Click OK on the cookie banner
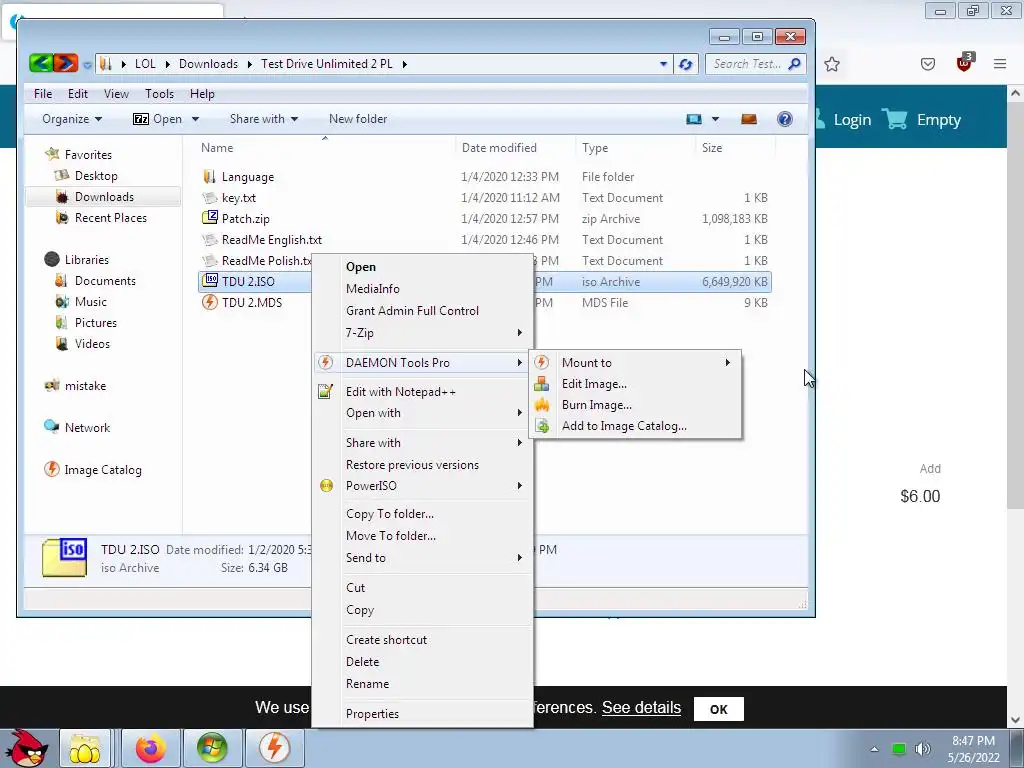 coord(718,709)
